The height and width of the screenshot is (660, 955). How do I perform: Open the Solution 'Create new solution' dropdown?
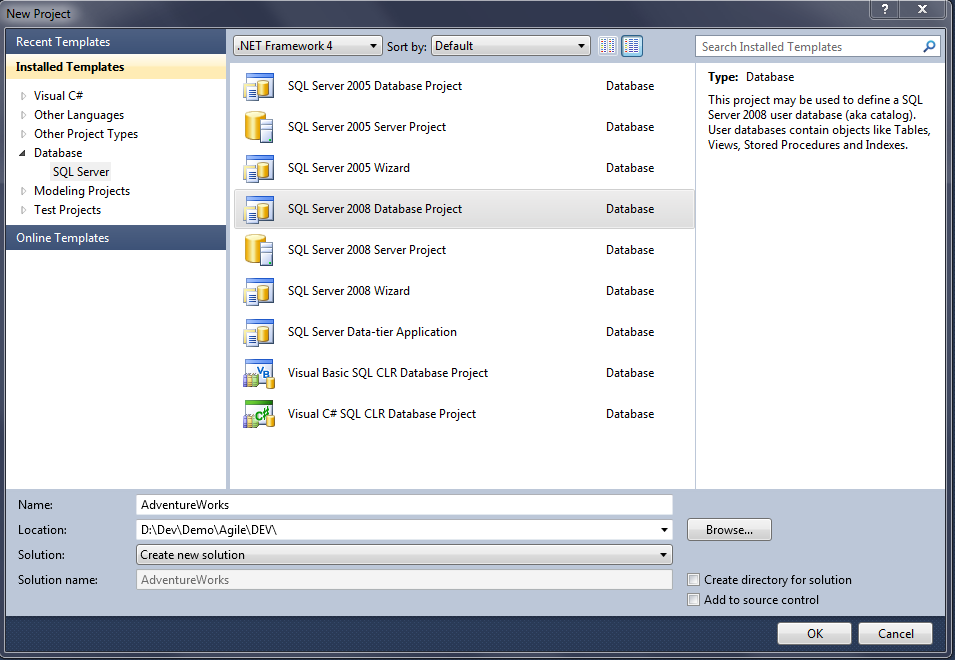click(x=404, y=555)
